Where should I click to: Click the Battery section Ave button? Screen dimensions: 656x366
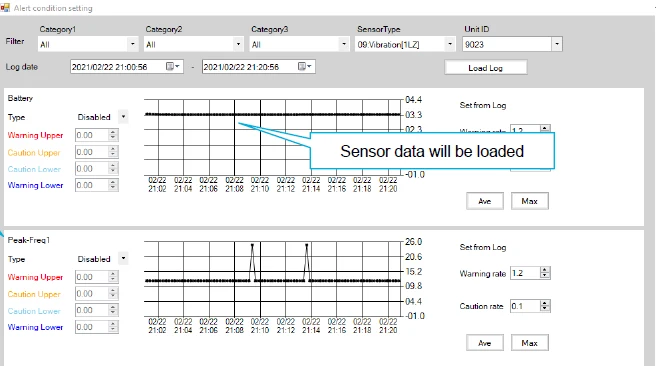click(485, 201)
